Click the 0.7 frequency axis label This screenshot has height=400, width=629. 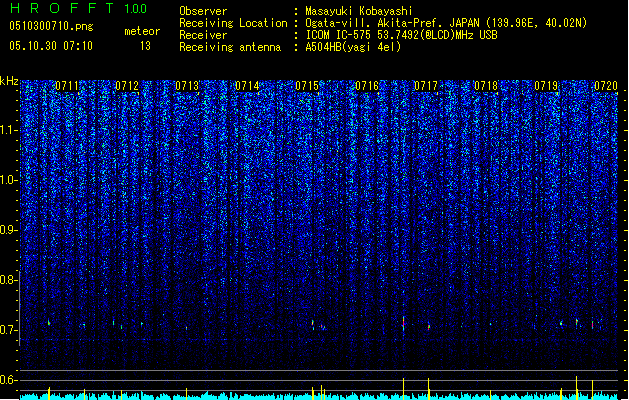[8, 330]
